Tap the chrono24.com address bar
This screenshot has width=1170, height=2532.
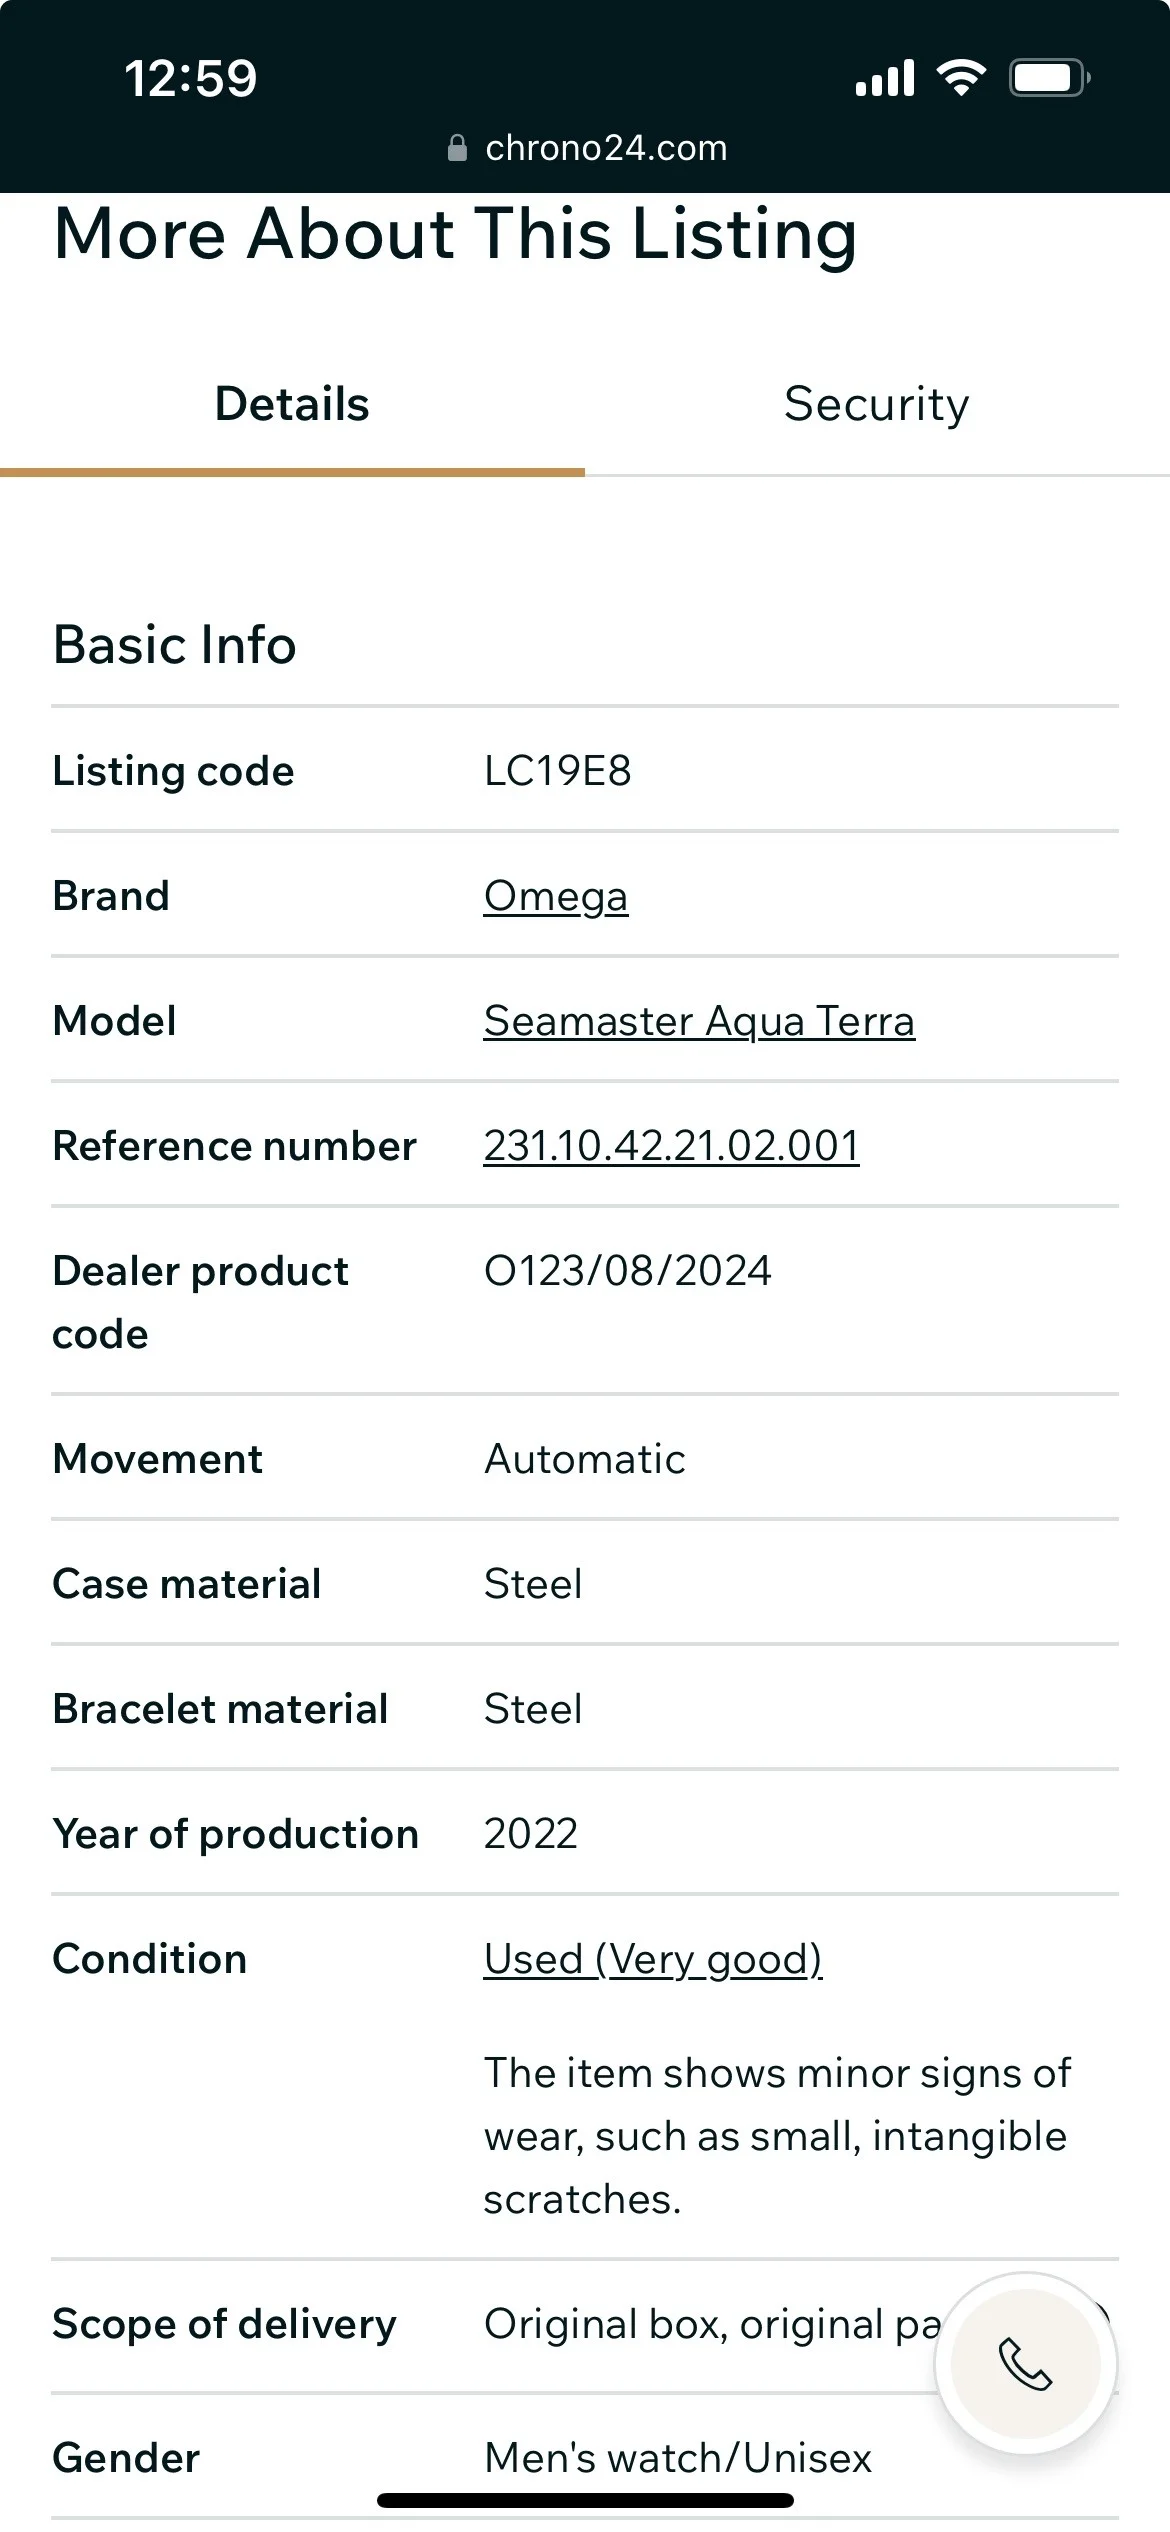coord(605,149)
